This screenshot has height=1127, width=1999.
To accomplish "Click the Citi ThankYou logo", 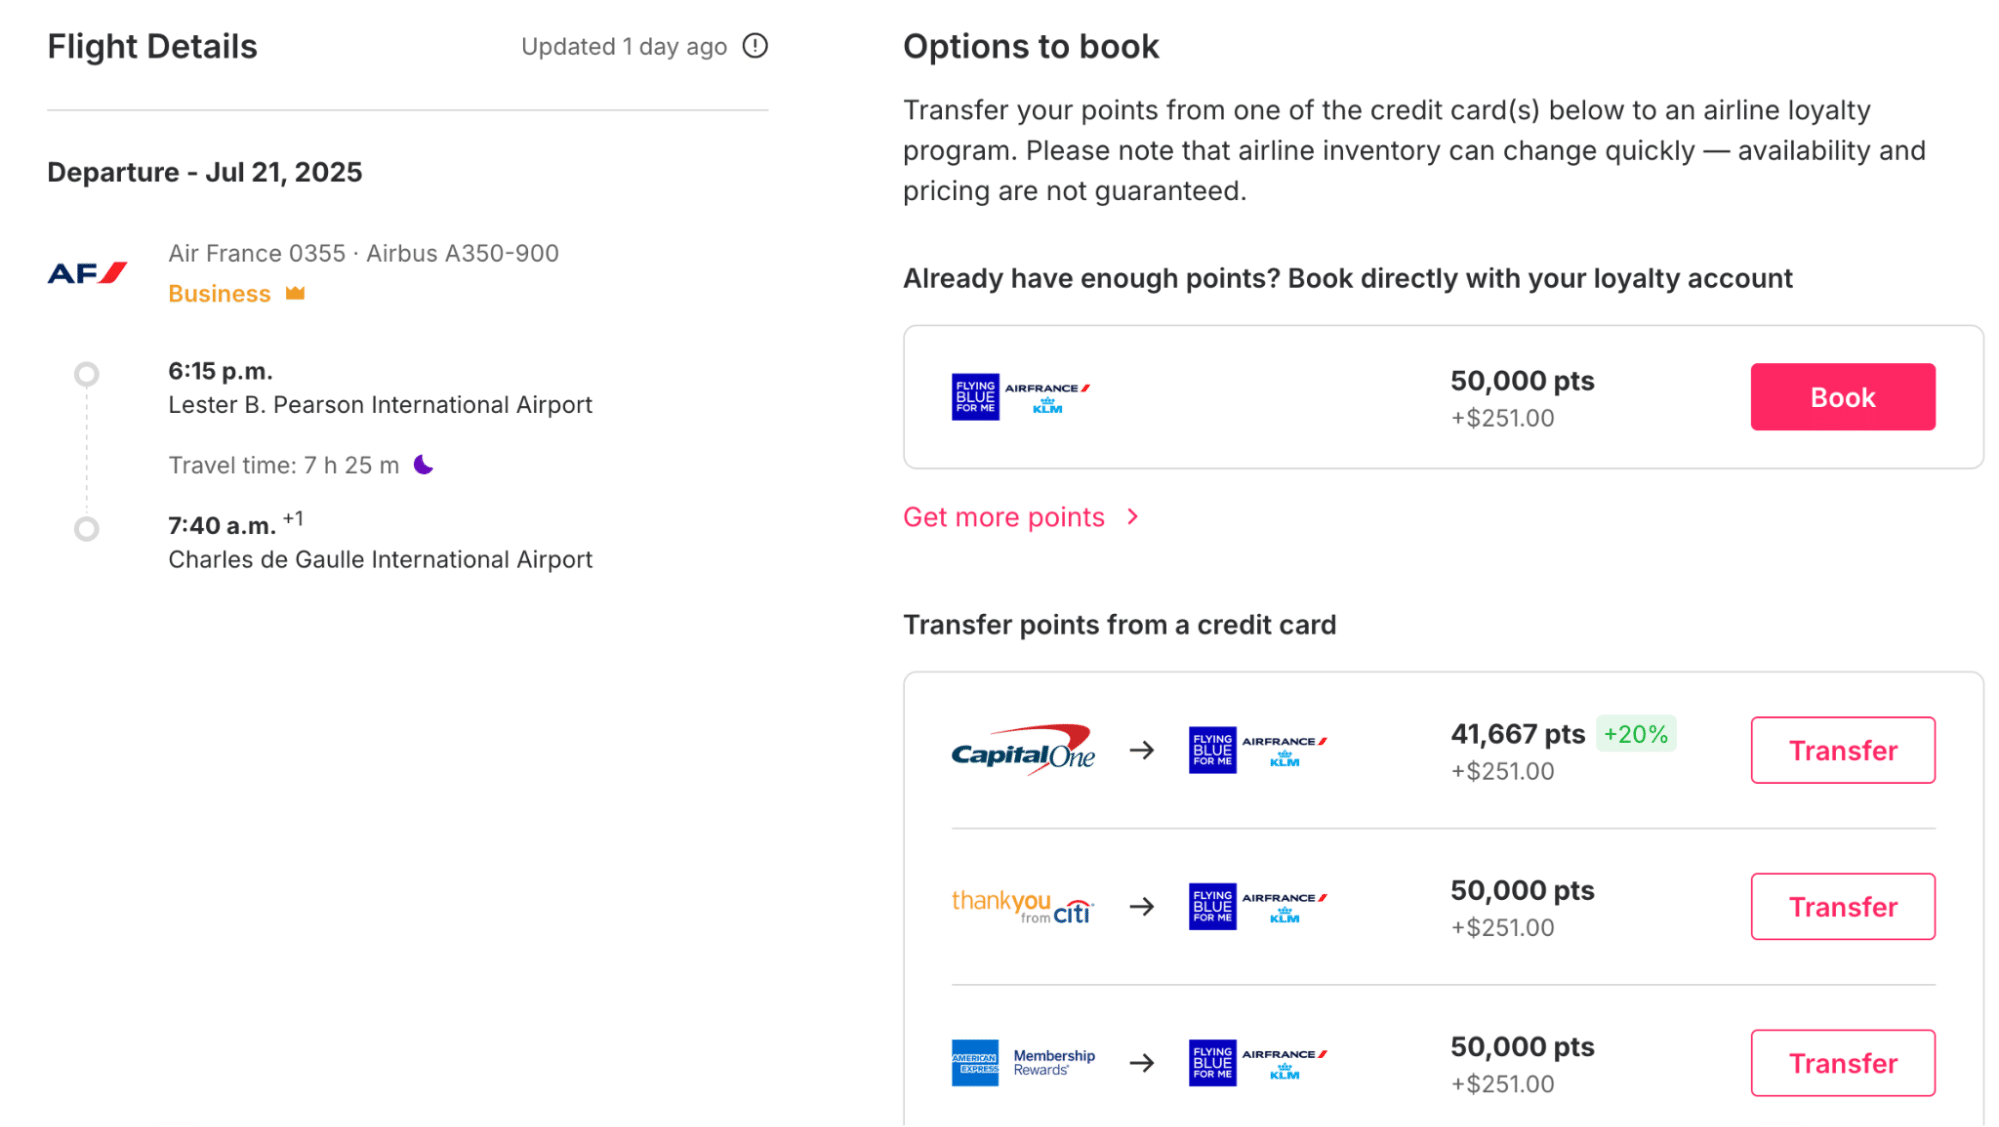I will pos(1022,906).
